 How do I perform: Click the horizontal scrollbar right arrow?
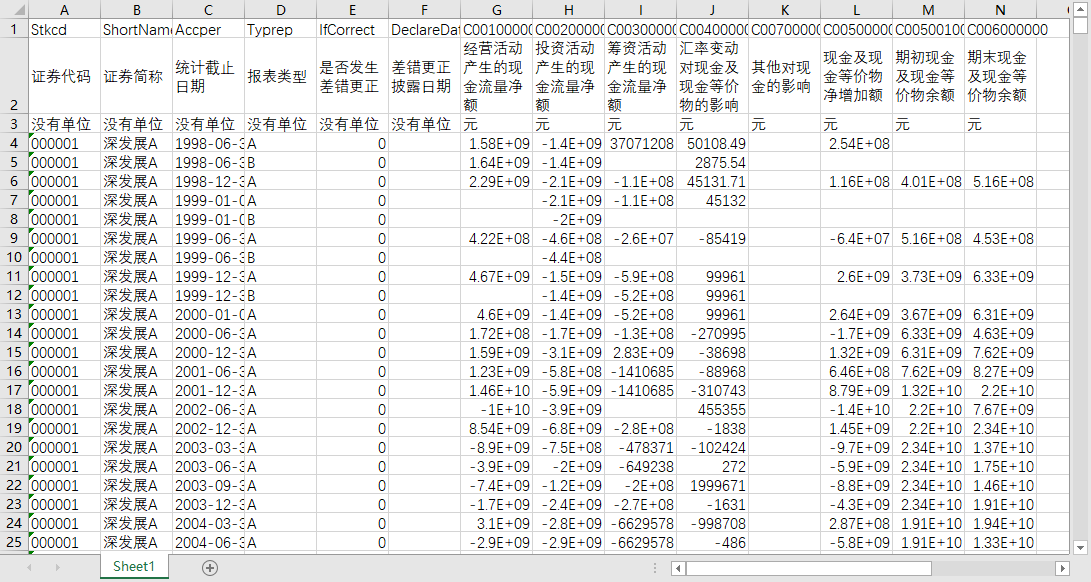coord(1062,569)
